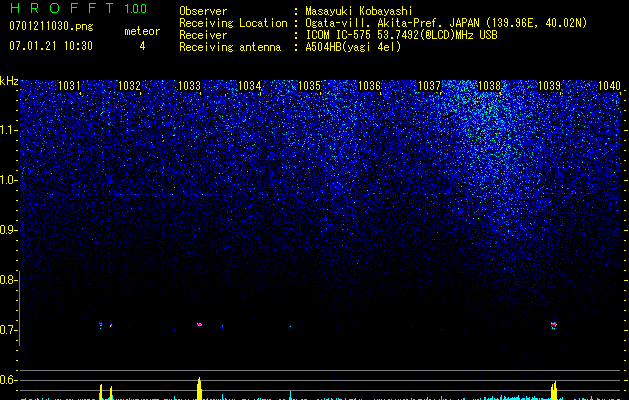
Task: Click the Receiving Location label
Action: coord(233,23)
